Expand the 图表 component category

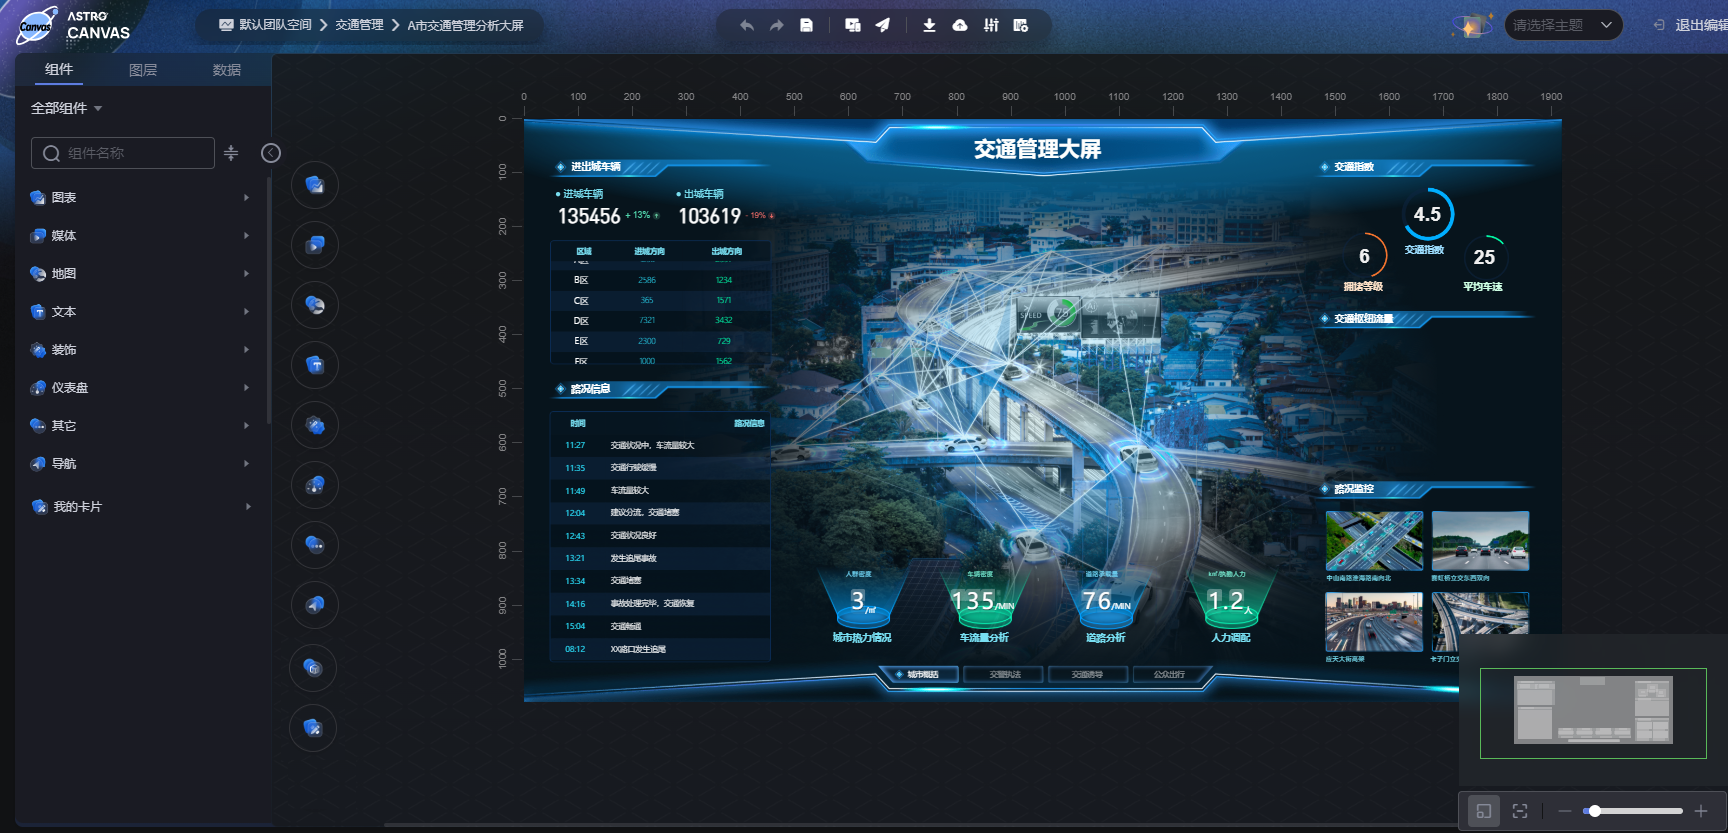(x=141, y=198)
